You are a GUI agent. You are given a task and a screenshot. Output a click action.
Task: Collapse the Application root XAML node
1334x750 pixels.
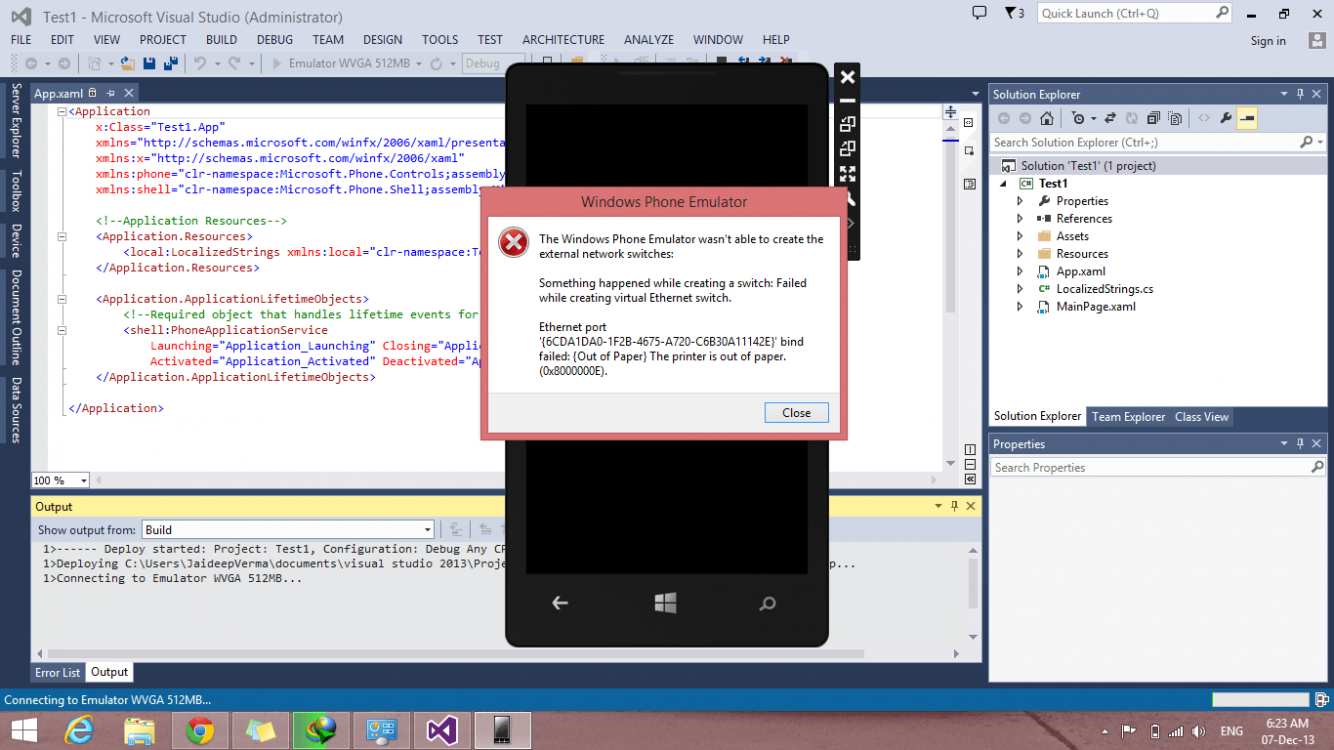[62, 112]
